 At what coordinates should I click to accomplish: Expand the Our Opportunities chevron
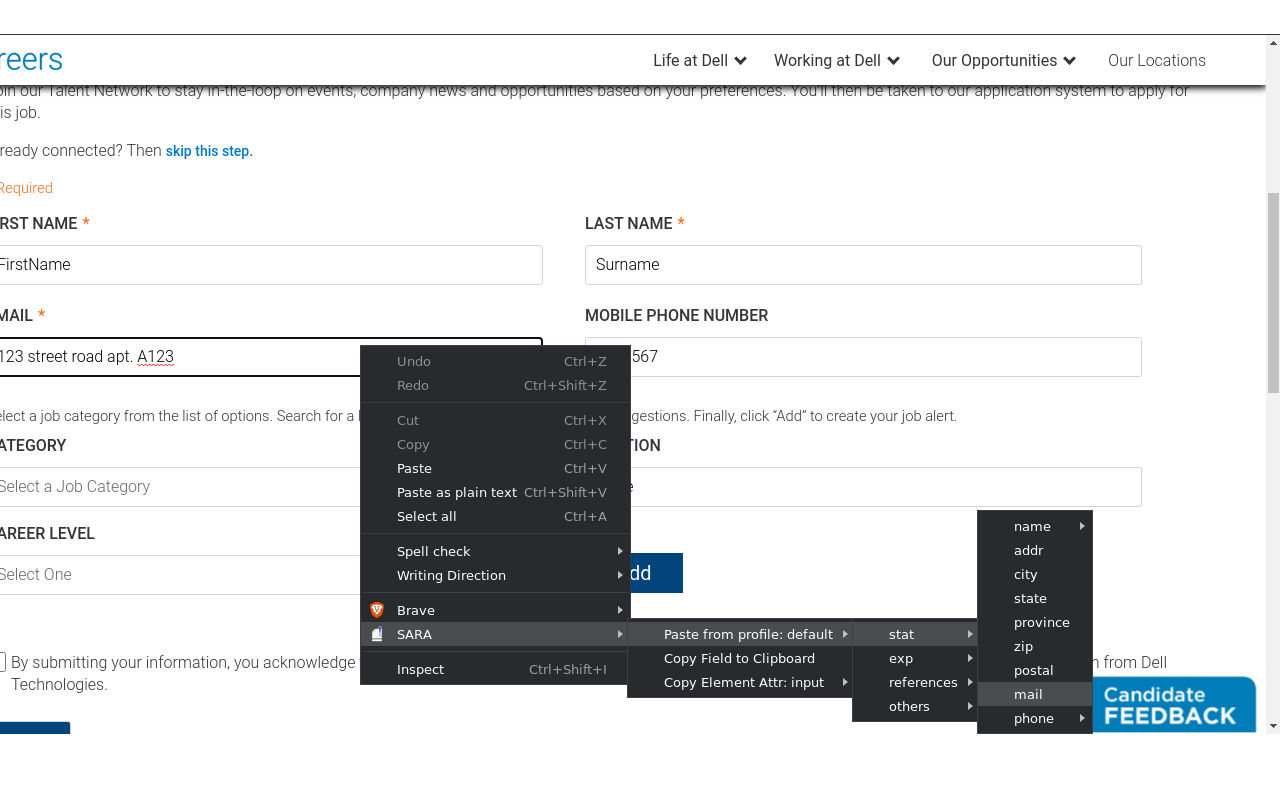point(1070,61)
